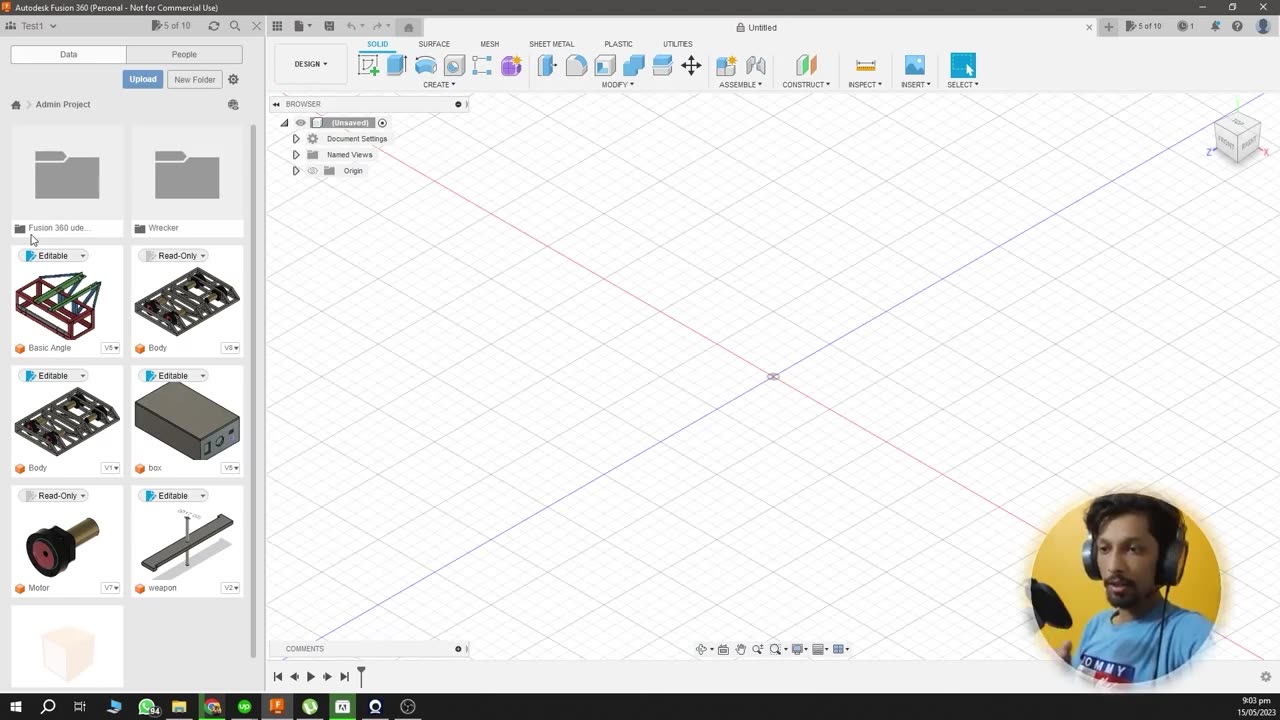Switch to the UTILITIES tab
1280x720 pixels.
click(677, 44)
